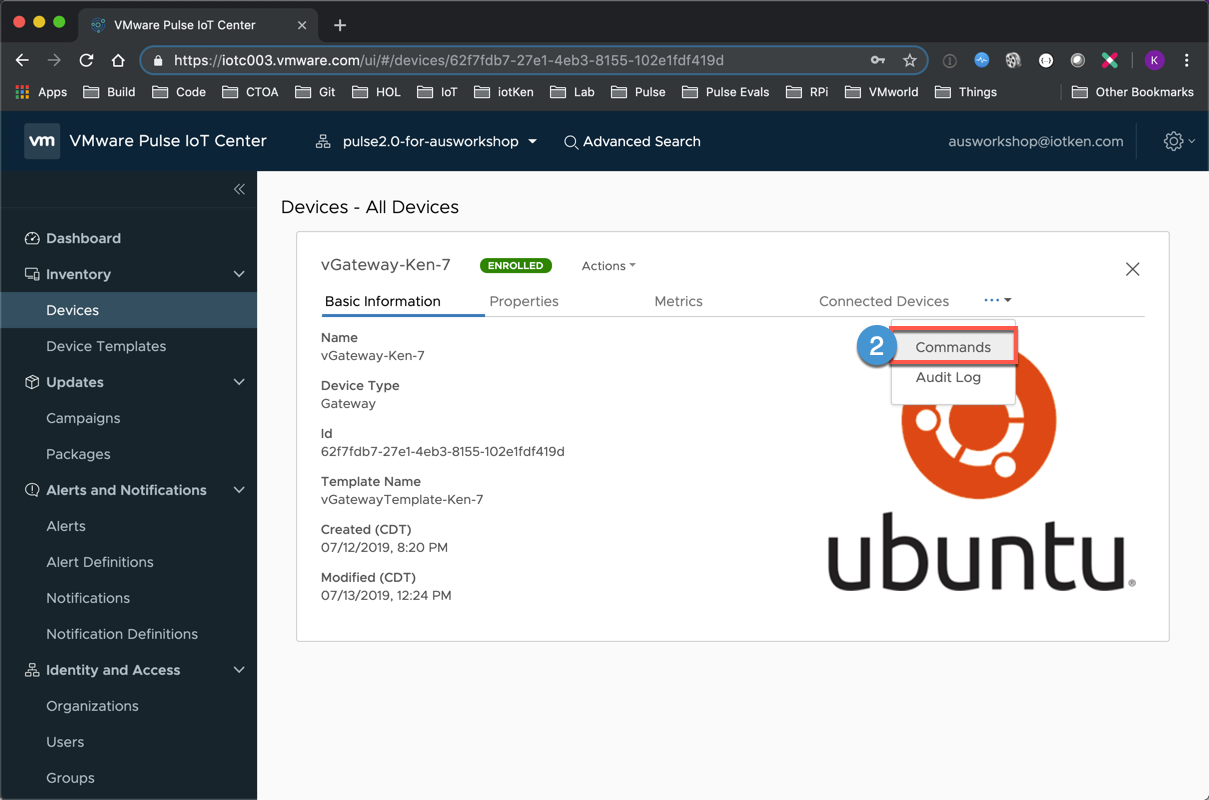Click the organization hierarchy icon beside pulse2.0-for-ausworkshop
This screenshot has height=800, width=1209.
(x=323, y=142)
